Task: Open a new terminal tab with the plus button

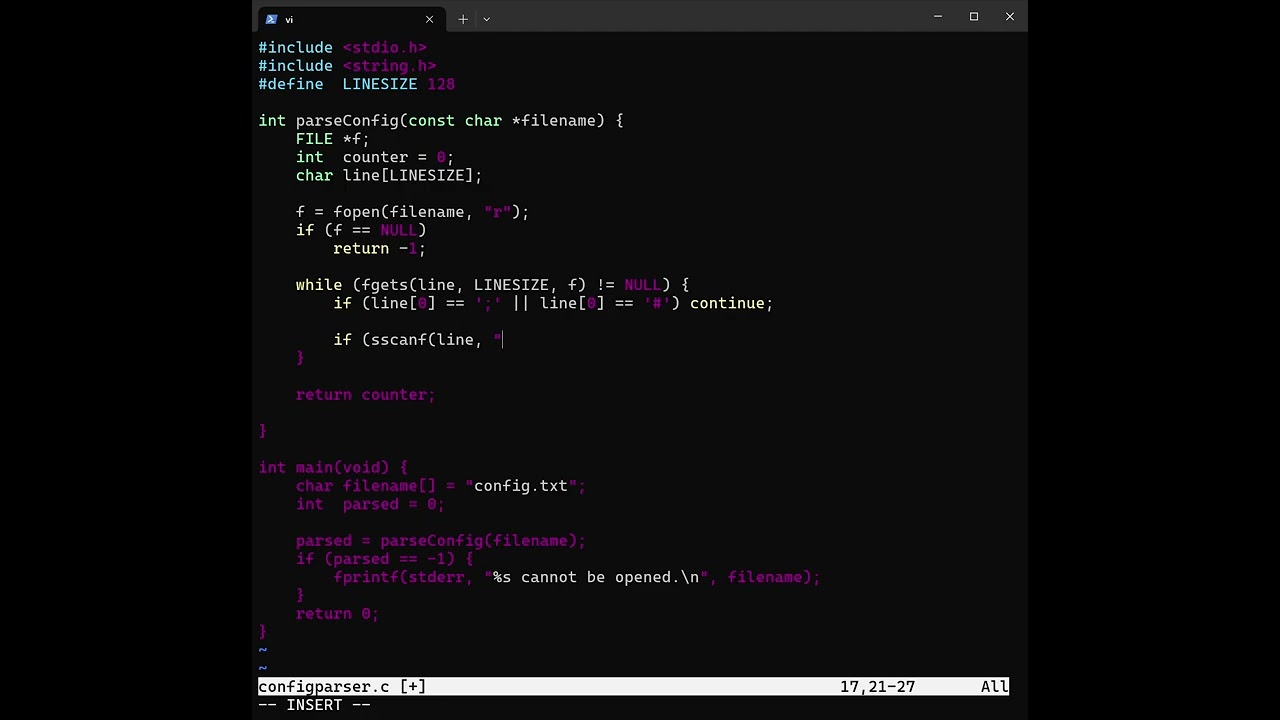Action: 463,19
